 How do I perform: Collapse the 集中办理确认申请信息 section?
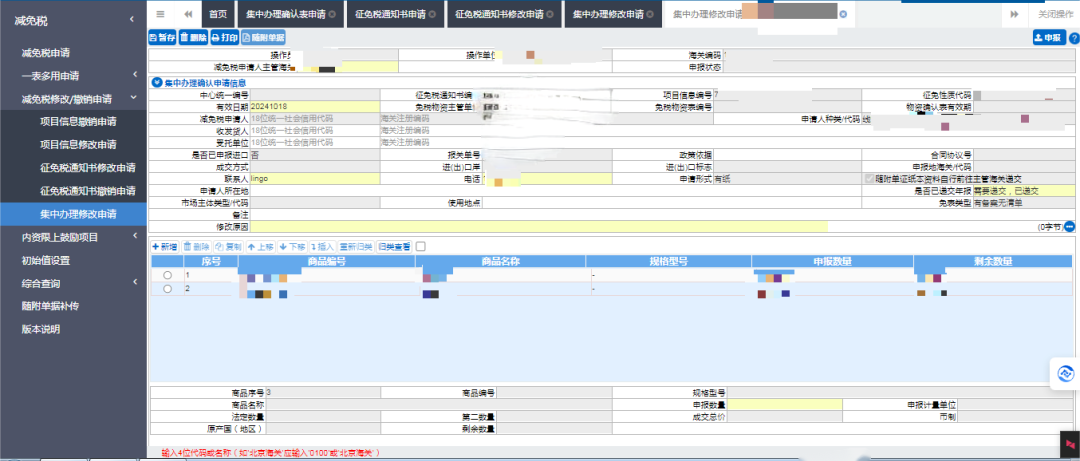click(x=156, y=82)
